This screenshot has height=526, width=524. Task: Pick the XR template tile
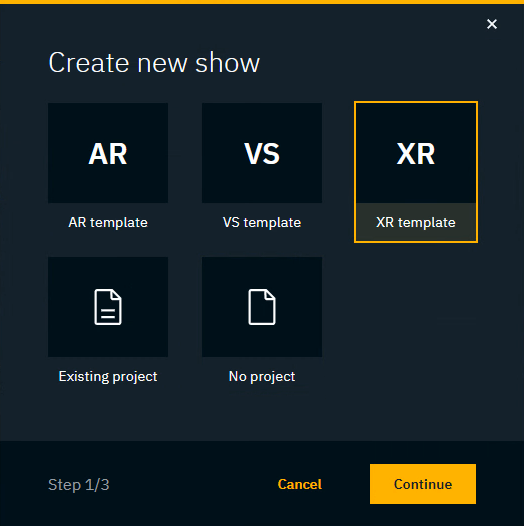click(416, 172)
